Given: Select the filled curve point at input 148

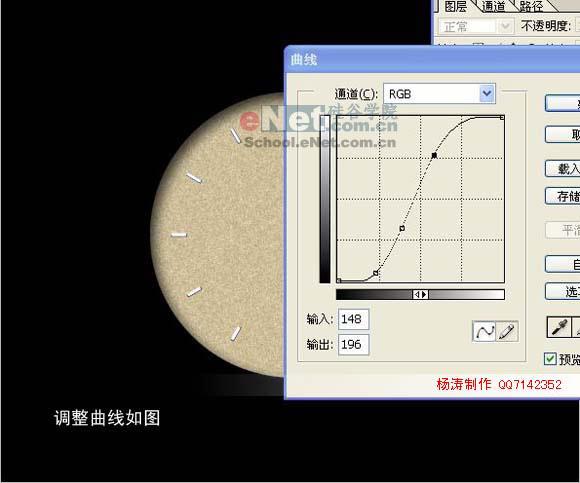Looking at the screenshot, I should (435, 156).
